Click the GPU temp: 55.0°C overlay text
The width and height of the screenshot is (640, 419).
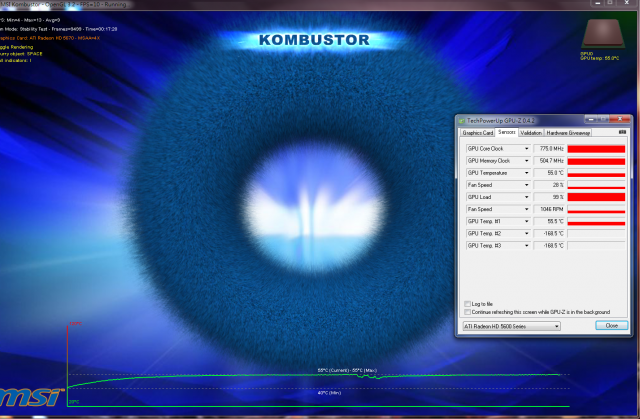pyautogui.click(x=600, y=58)
